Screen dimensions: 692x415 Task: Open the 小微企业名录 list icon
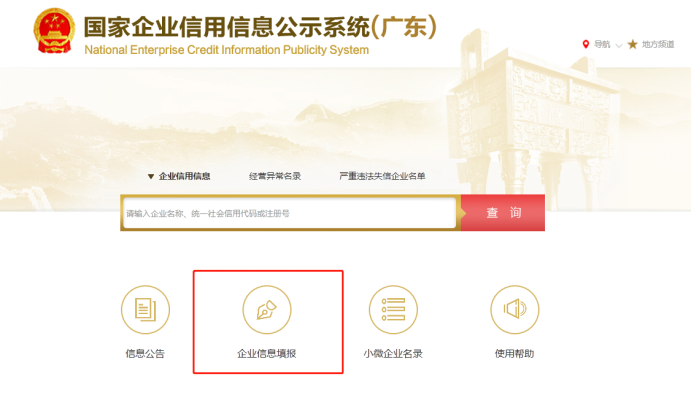pyautogui.click(x=393, y=309)
